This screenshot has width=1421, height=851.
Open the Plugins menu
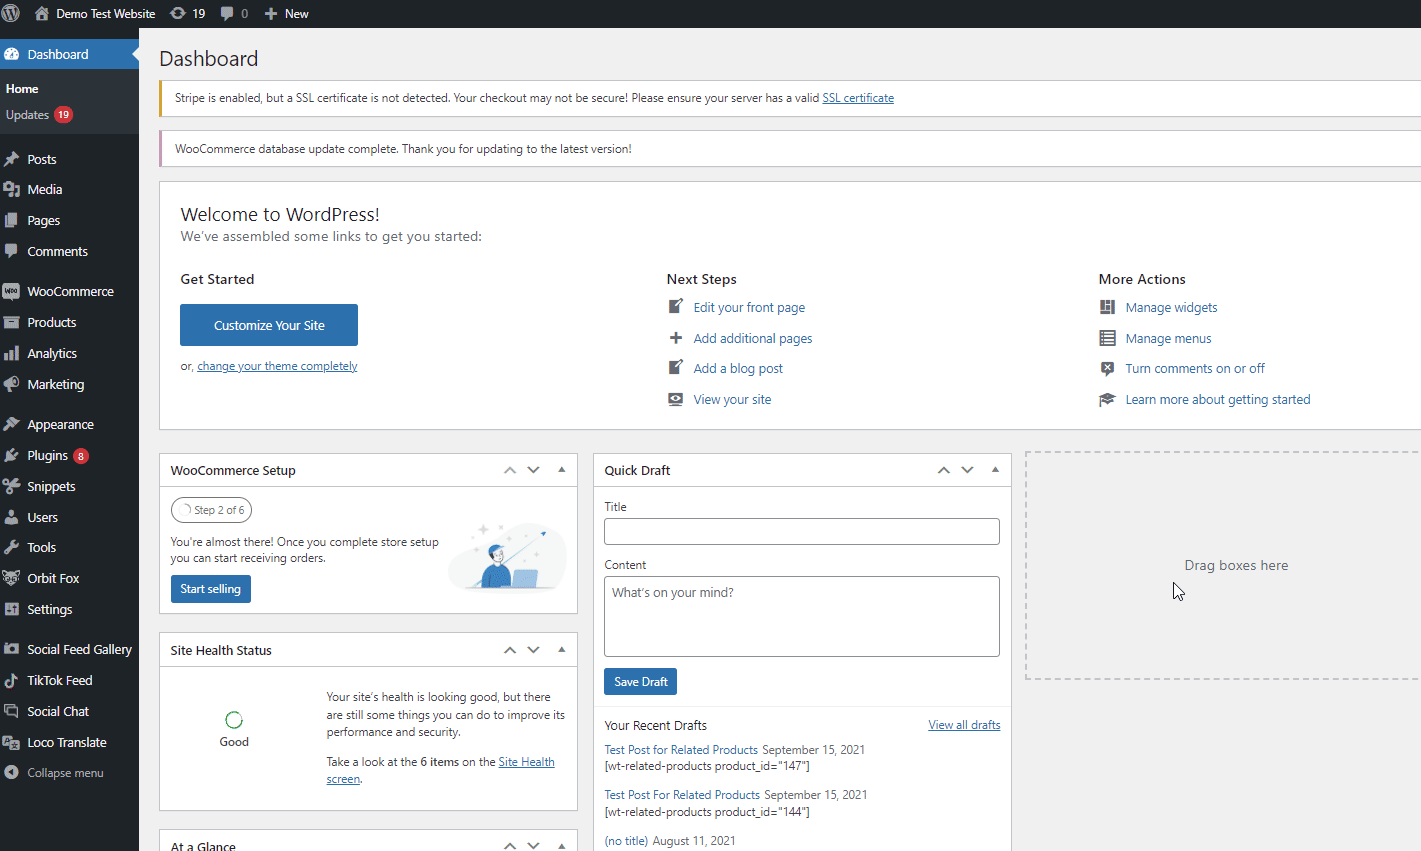click(x=69, y=455)
